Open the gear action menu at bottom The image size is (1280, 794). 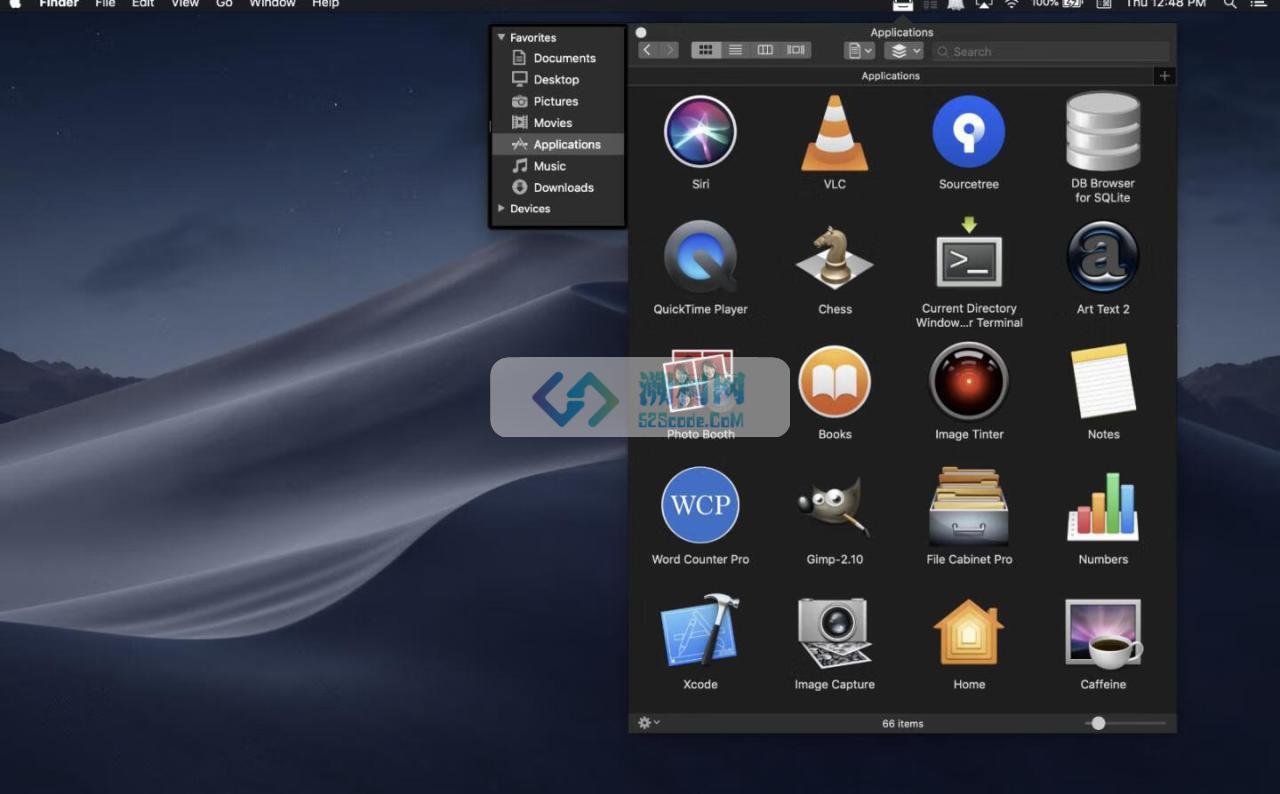pos(649,722)
